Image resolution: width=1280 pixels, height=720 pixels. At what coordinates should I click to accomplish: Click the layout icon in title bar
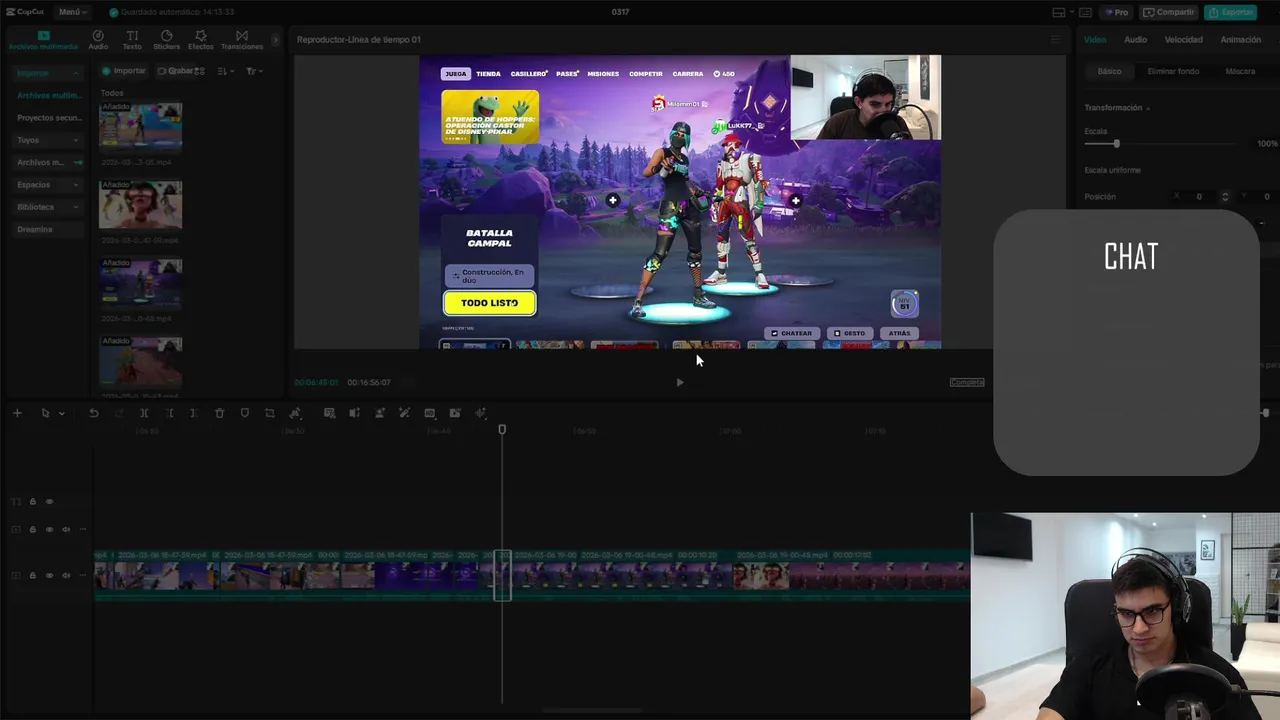tap(1059, 12)
